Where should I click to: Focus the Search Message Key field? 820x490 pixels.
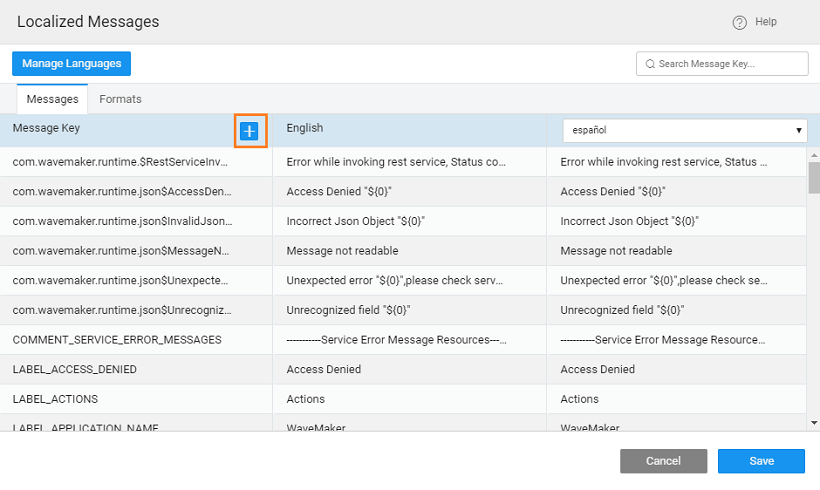coord(728,64)
